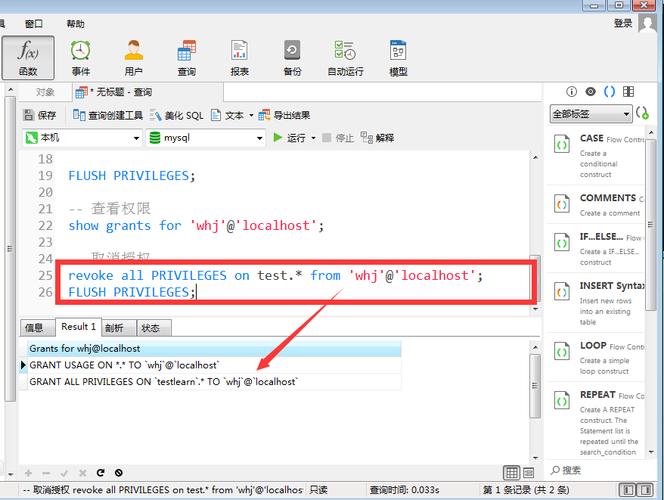Open the 事件 (Event) clock icon
The image size is (664, 500).
click(80, 58)
